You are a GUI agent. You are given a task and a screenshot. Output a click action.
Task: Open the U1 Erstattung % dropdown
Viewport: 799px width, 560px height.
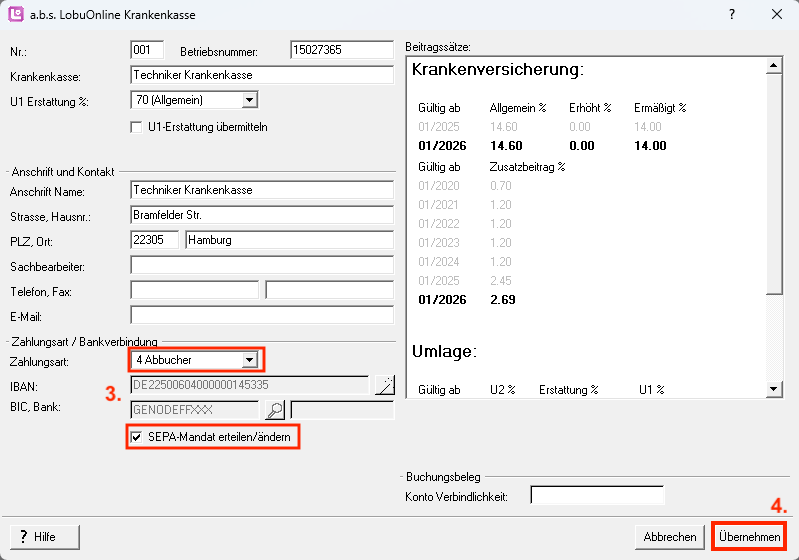point(250,100)
